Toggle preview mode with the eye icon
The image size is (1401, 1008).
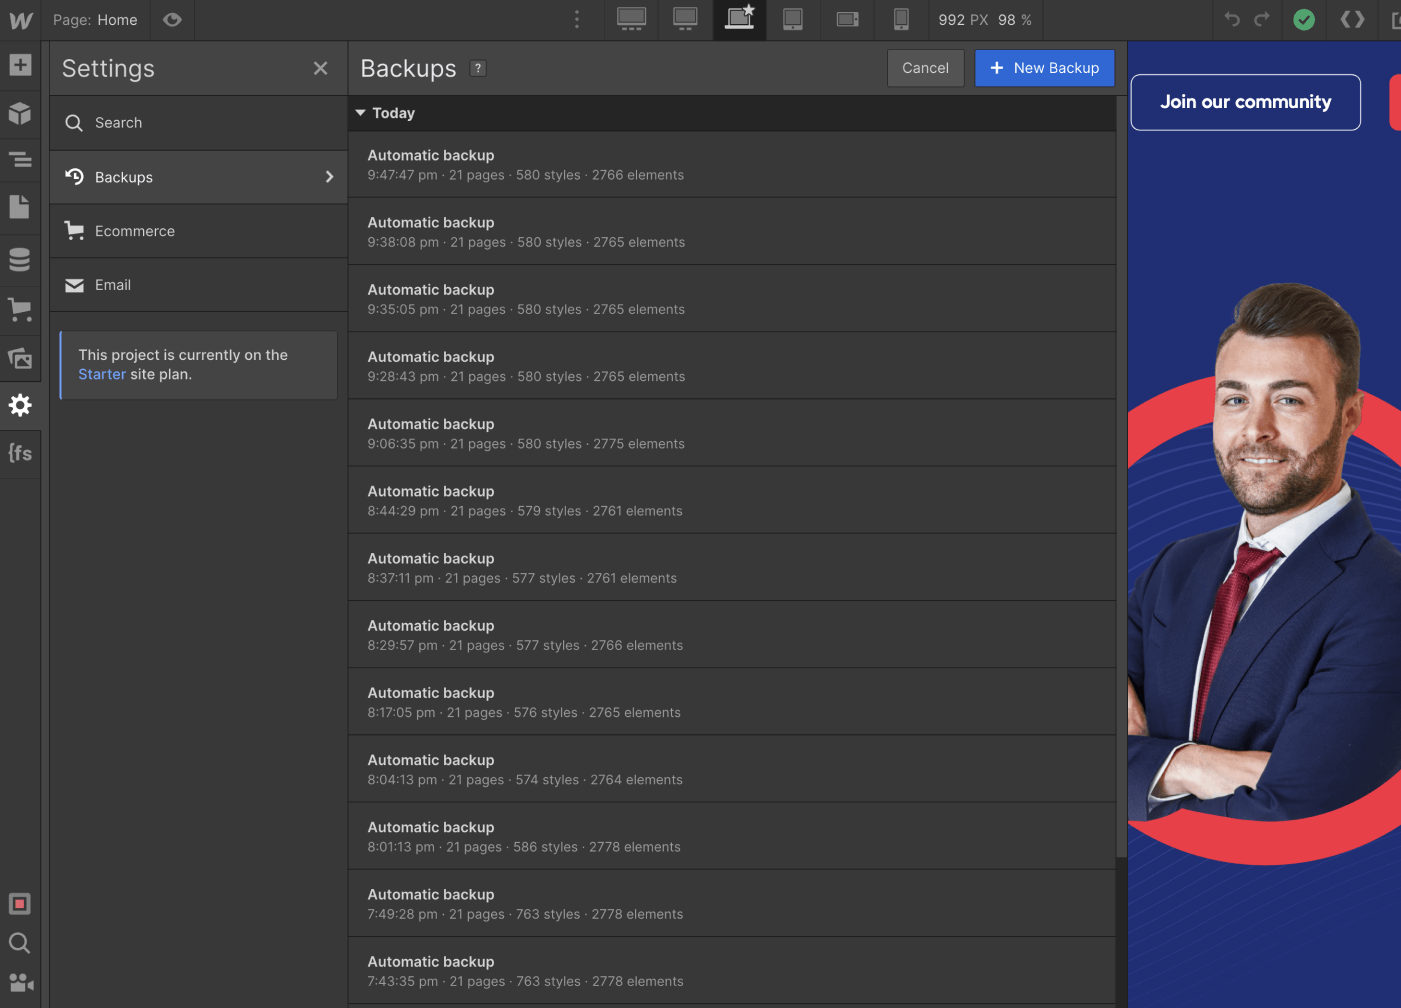(171, 20)
